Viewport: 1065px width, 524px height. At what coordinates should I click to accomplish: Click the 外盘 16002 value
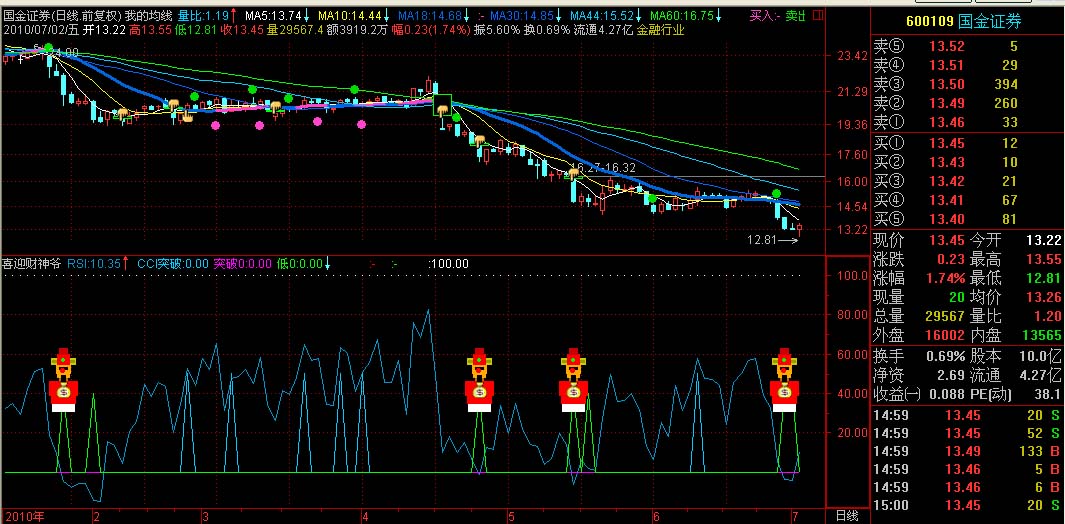click(945, 335)
